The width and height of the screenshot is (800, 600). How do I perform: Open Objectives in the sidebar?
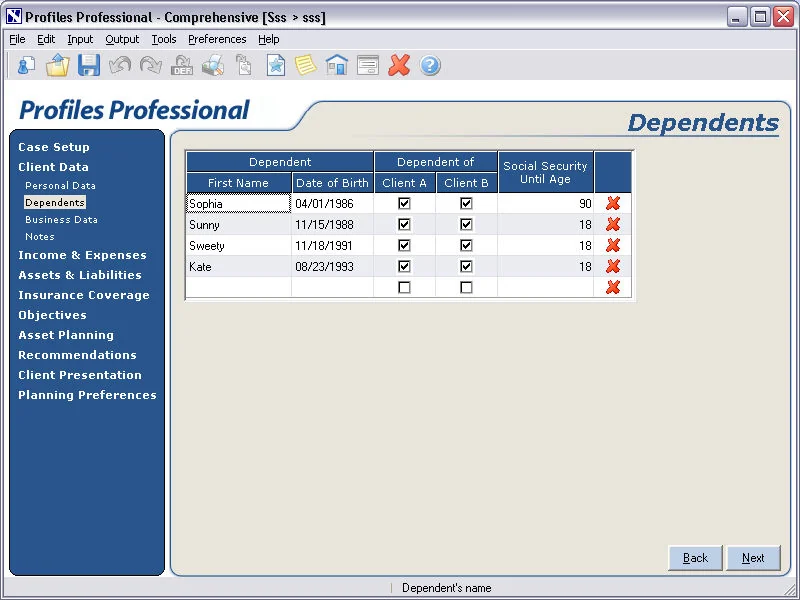click(52, 315)
